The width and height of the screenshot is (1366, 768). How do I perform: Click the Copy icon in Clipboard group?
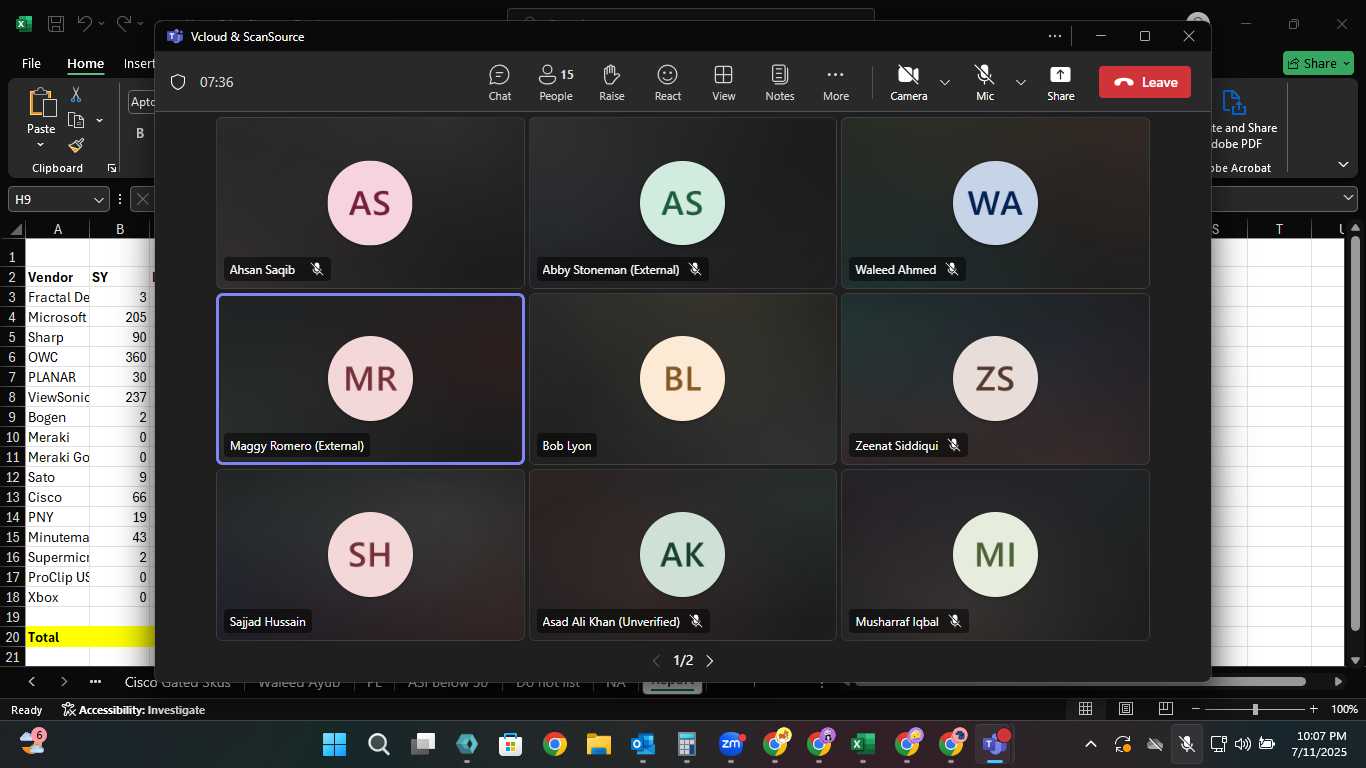tap(76, 120)
